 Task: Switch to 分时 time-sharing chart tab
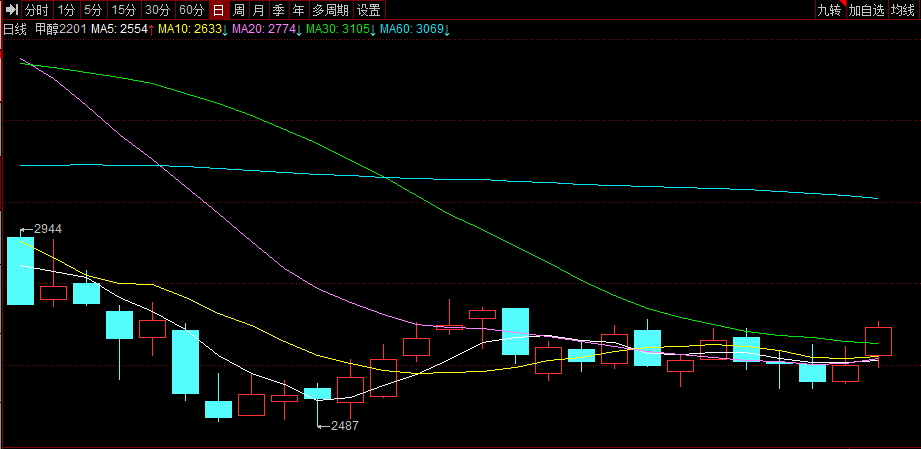(37, 9)
